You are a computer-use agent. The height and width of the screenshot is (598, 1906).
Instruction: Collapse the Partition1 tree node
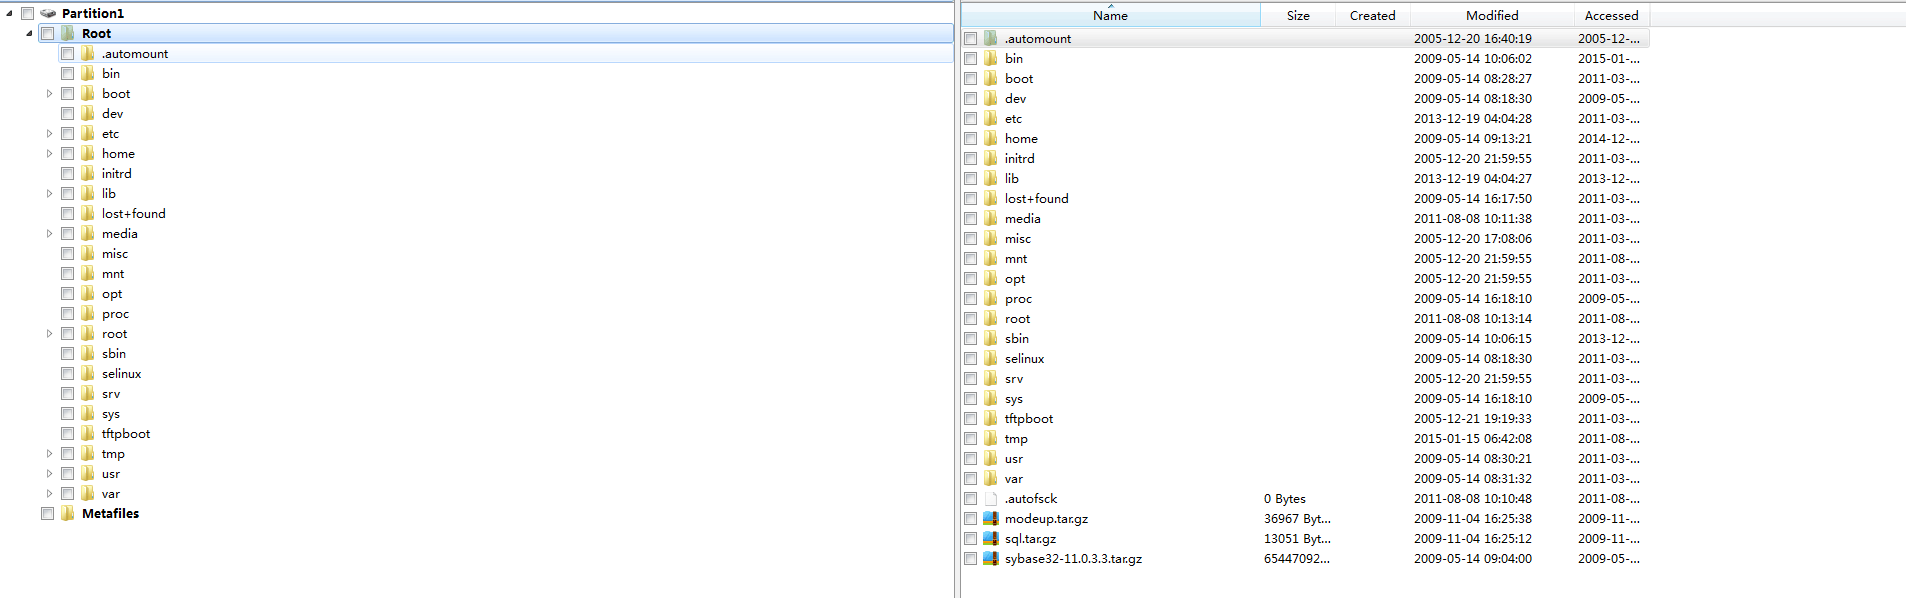click(x=9, y=13)
